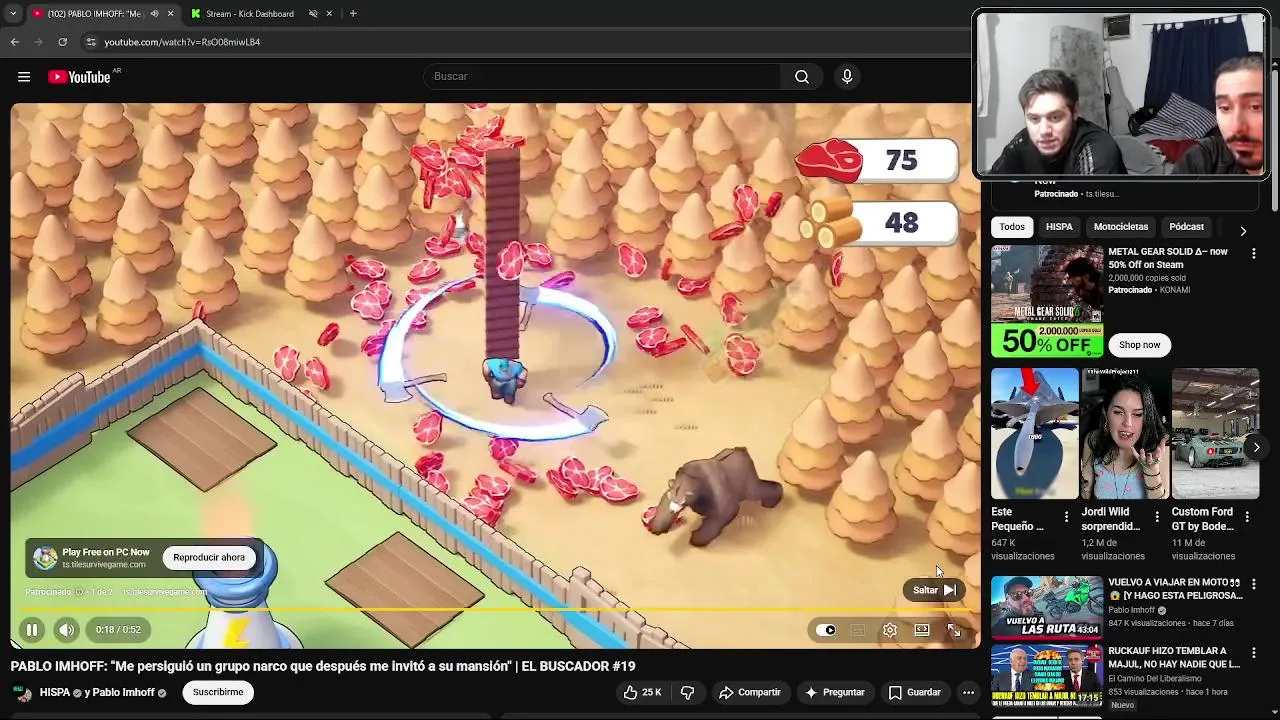
Task: Select the Todos filter chip
Action: click(x=1012, y=227)
